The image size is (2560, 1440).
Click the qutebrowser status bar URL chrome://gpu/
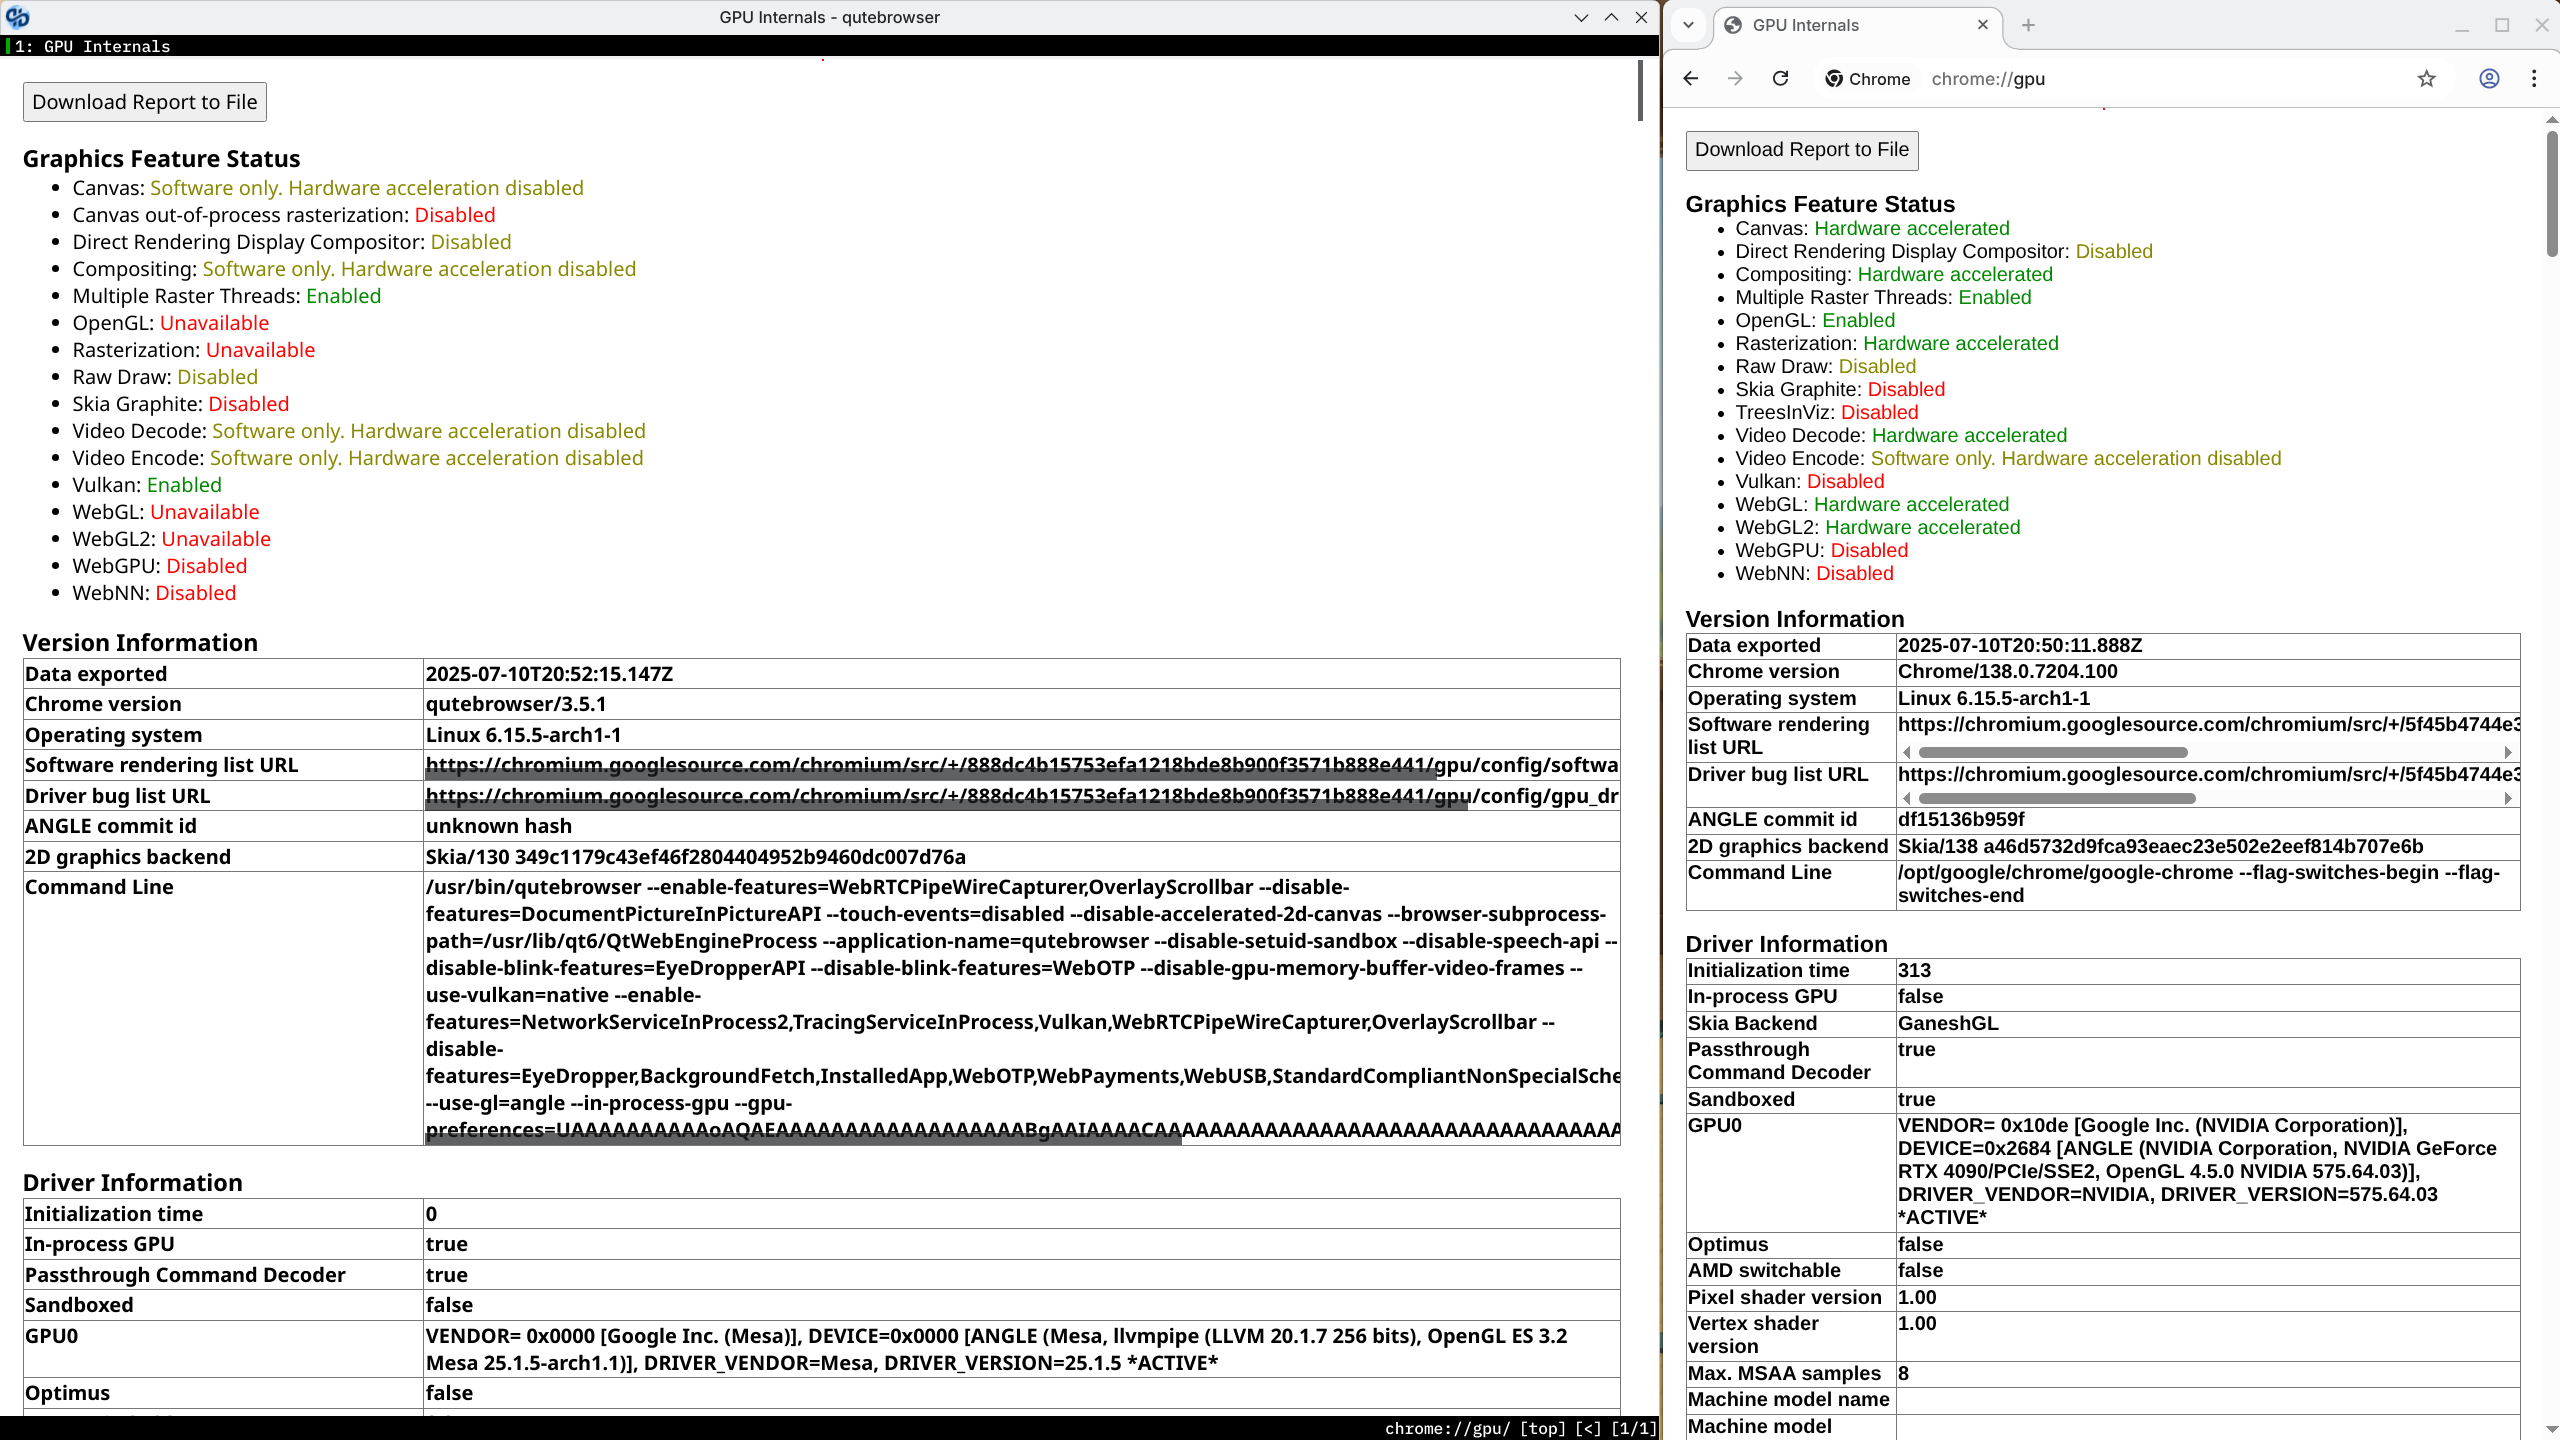coord(1448,1429)
